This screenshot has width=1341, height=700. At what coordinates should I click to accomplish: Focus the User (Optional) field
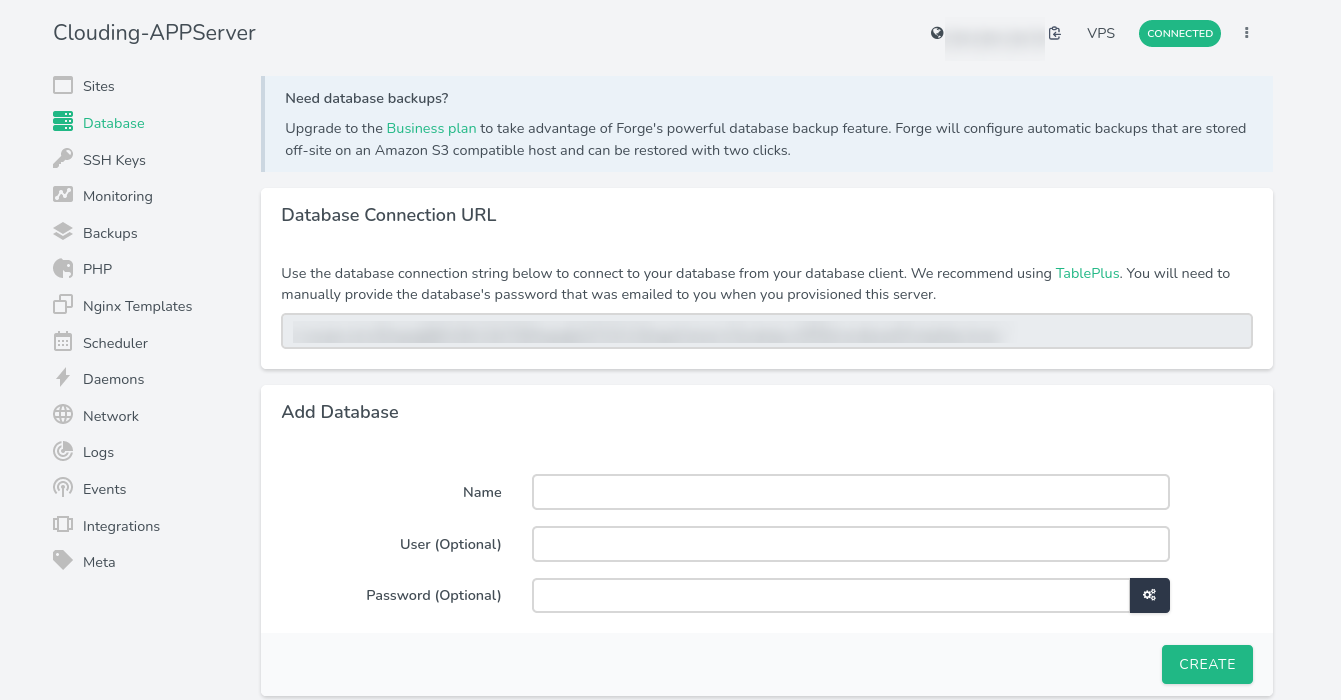[851, 544]
